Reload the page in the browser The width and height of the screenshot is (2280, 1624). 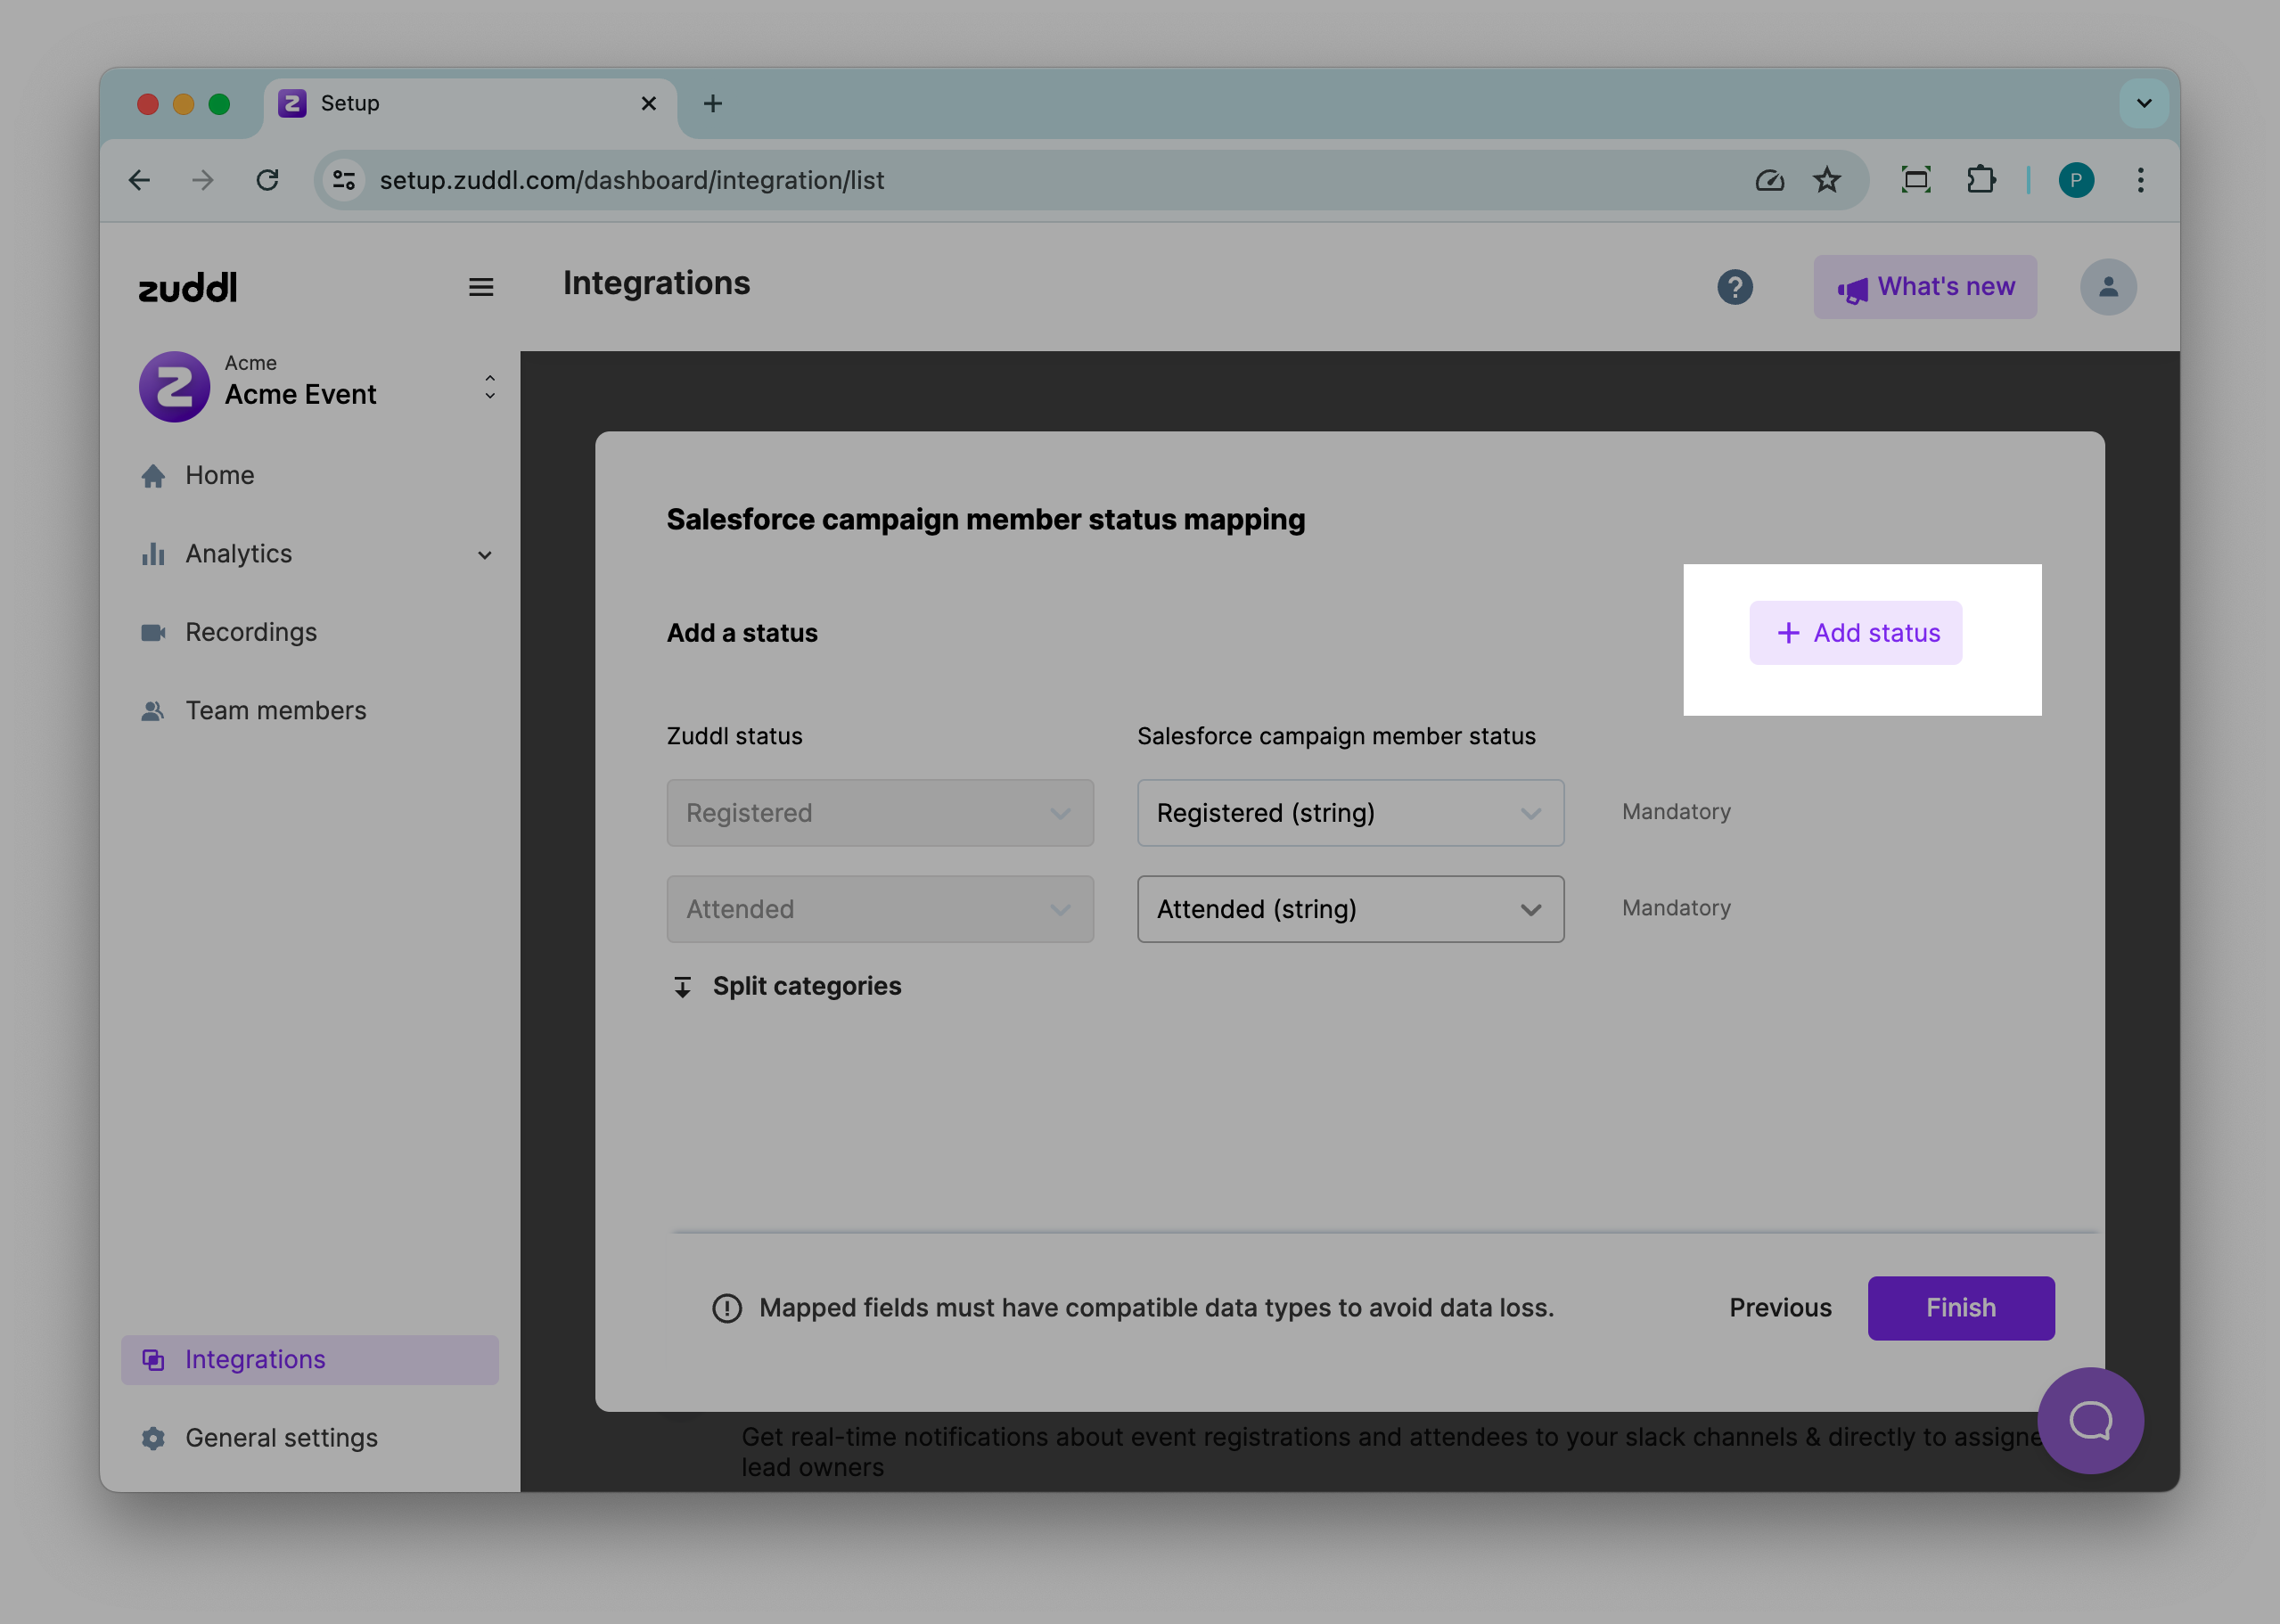tap(267, 180)
